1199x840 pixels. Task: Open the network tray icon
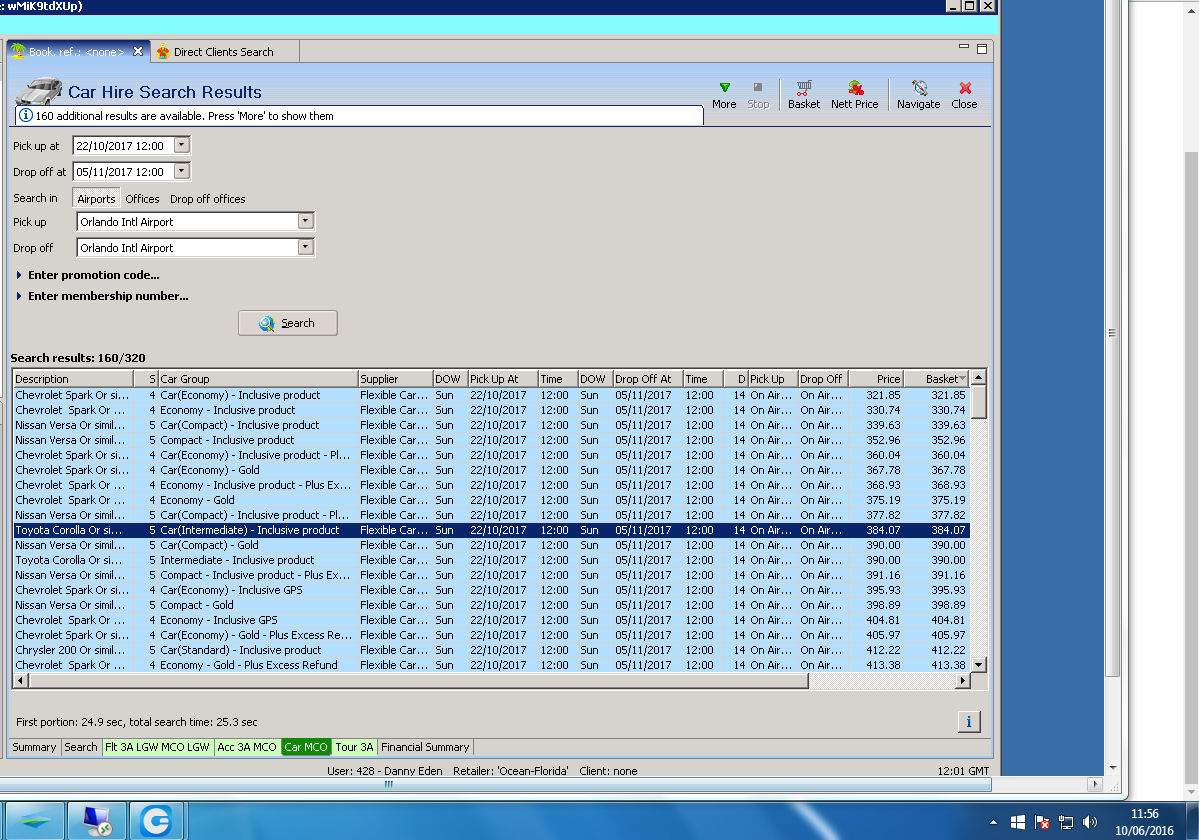click(x=1066, y=822)
